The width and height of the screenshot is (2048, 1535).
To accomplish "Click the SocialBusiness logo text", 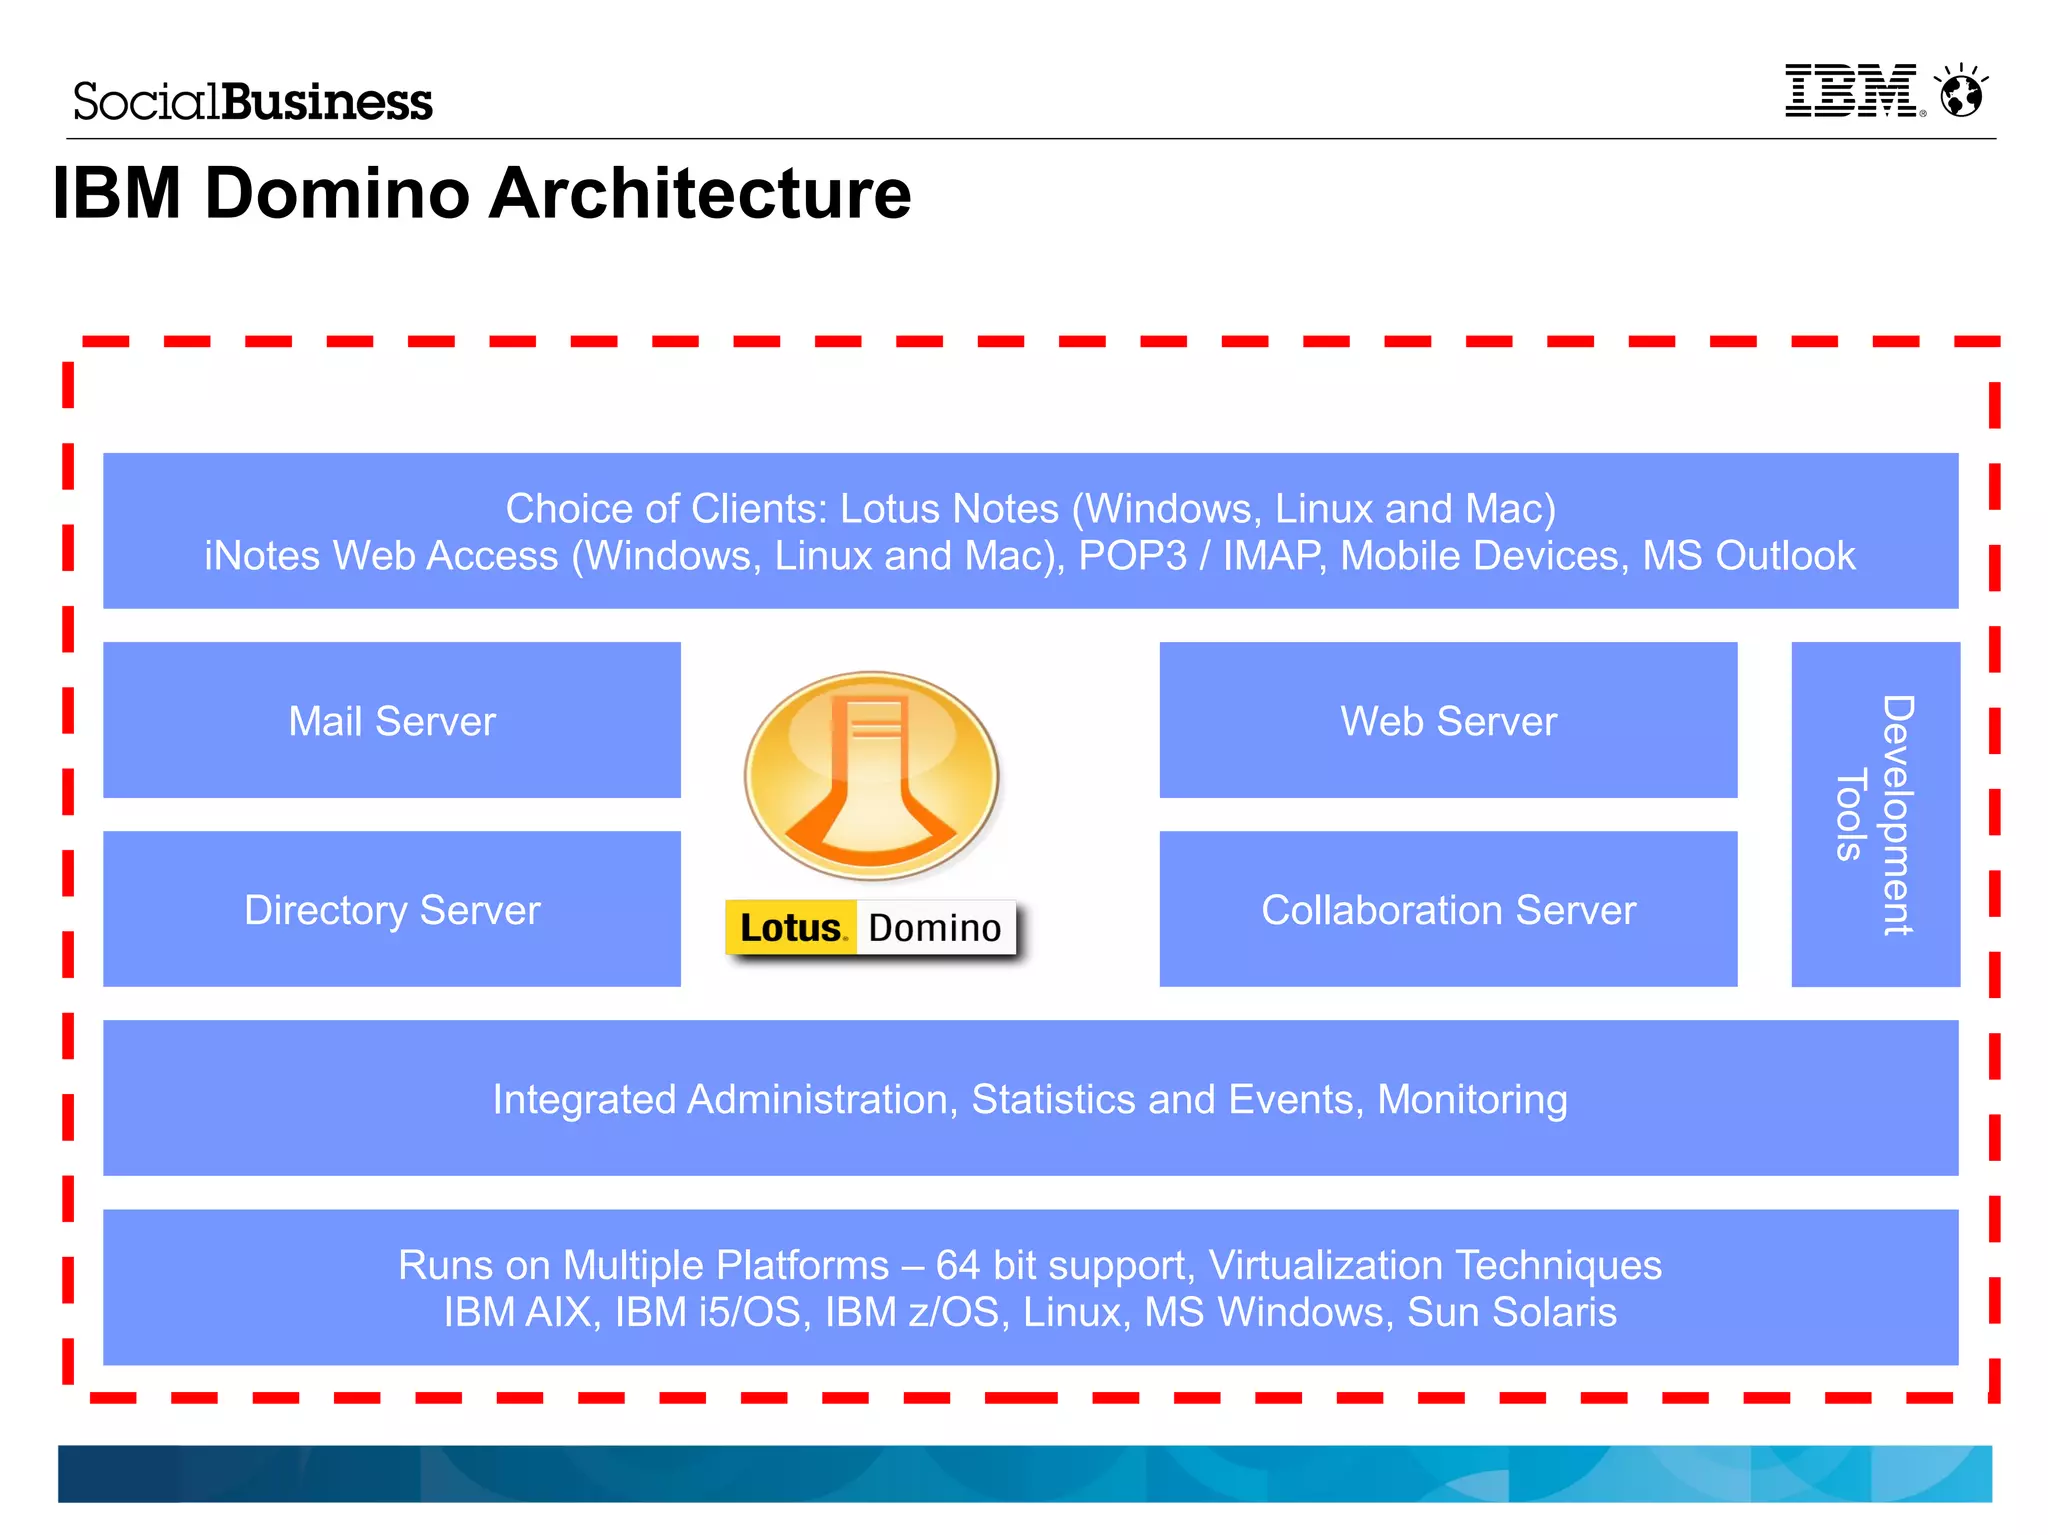I will [x=253, y=102].
